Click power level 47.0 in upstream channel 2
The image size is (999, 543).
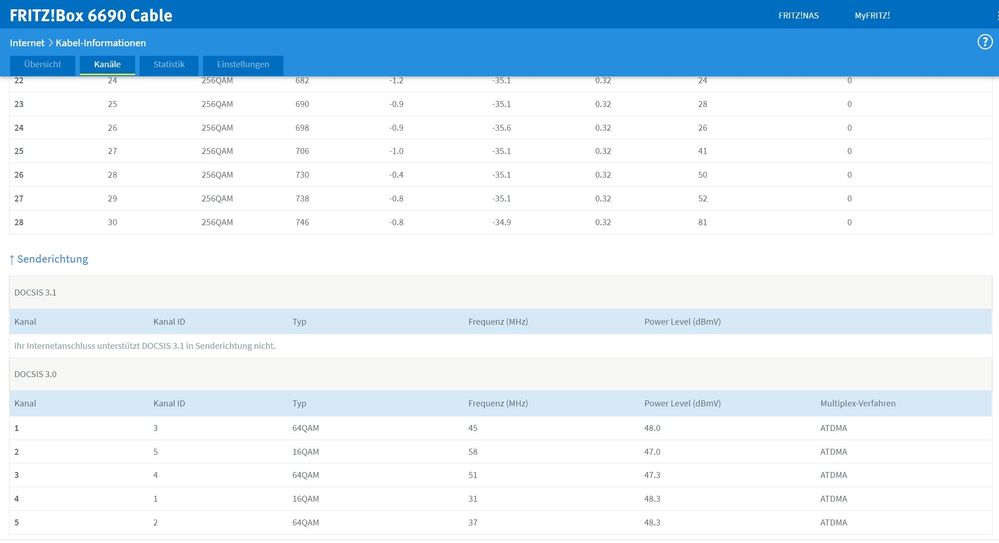(652, 452)
